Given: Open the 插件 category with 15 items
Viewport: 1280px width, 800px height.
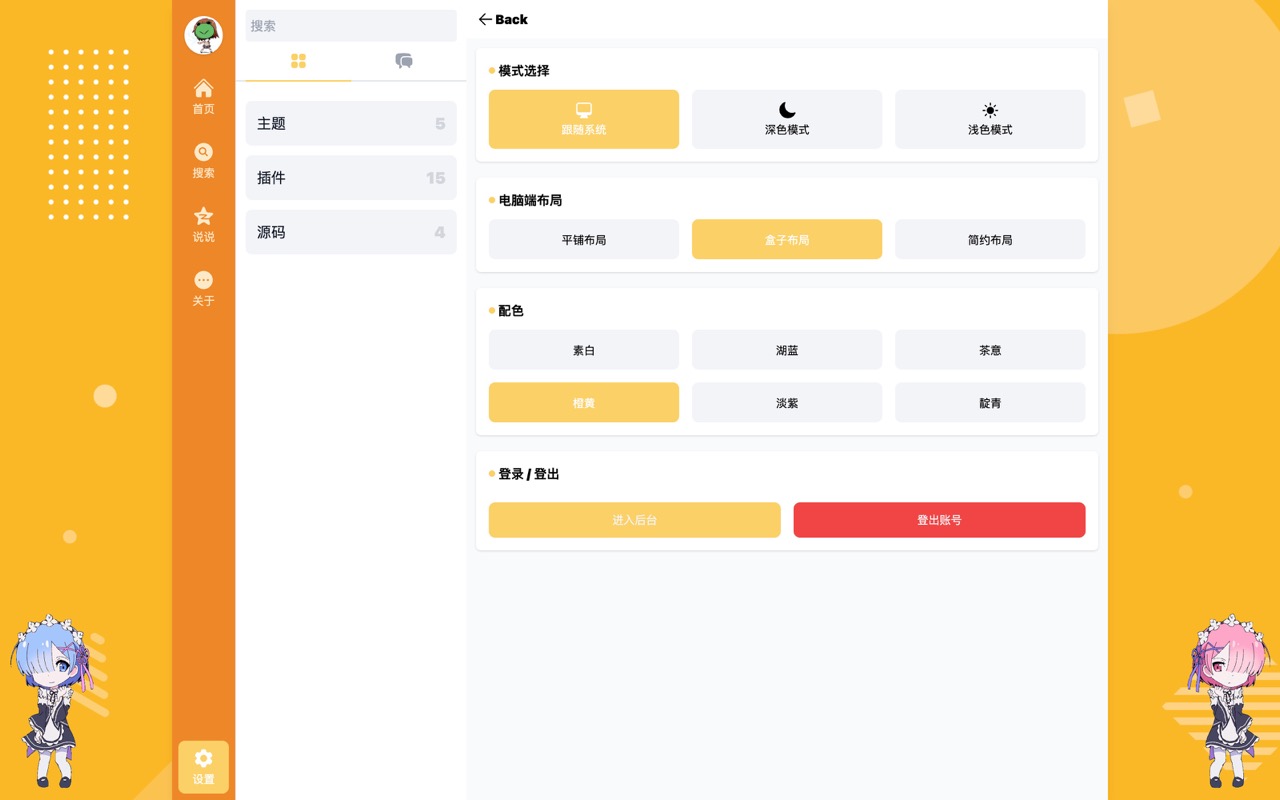Looking at the screenshot, I should pos(351,177).
